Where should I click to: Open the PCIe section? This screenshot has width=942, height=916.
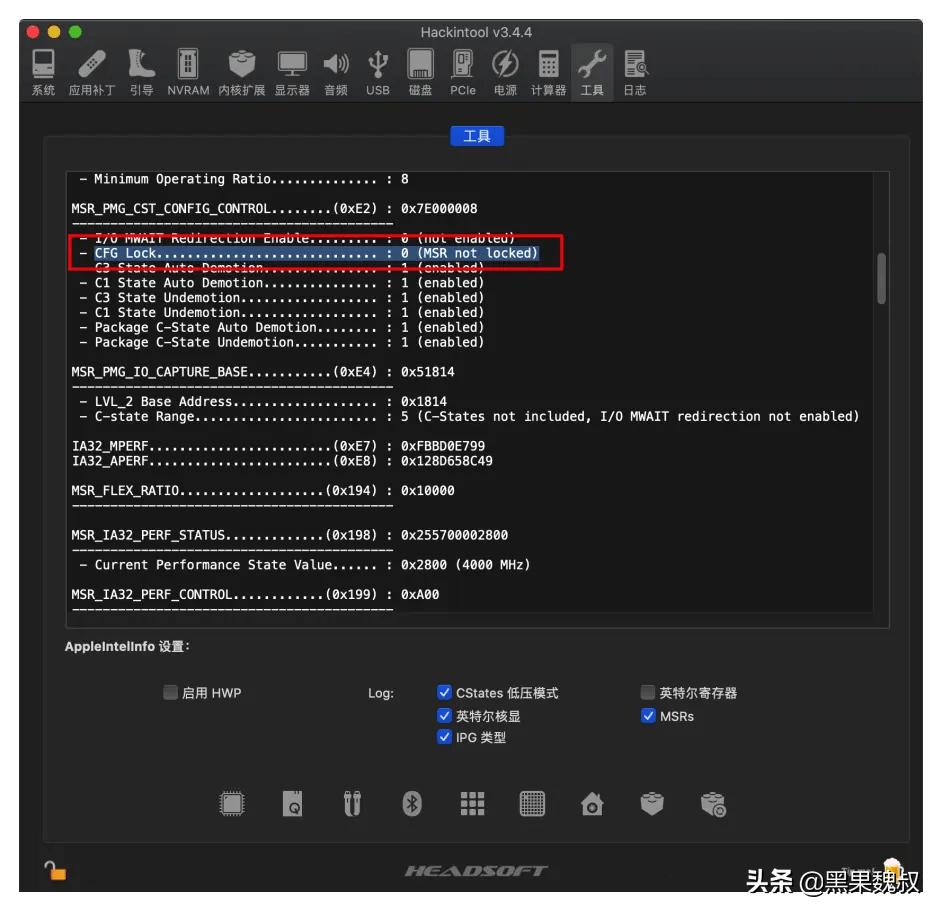click(463, 73)
